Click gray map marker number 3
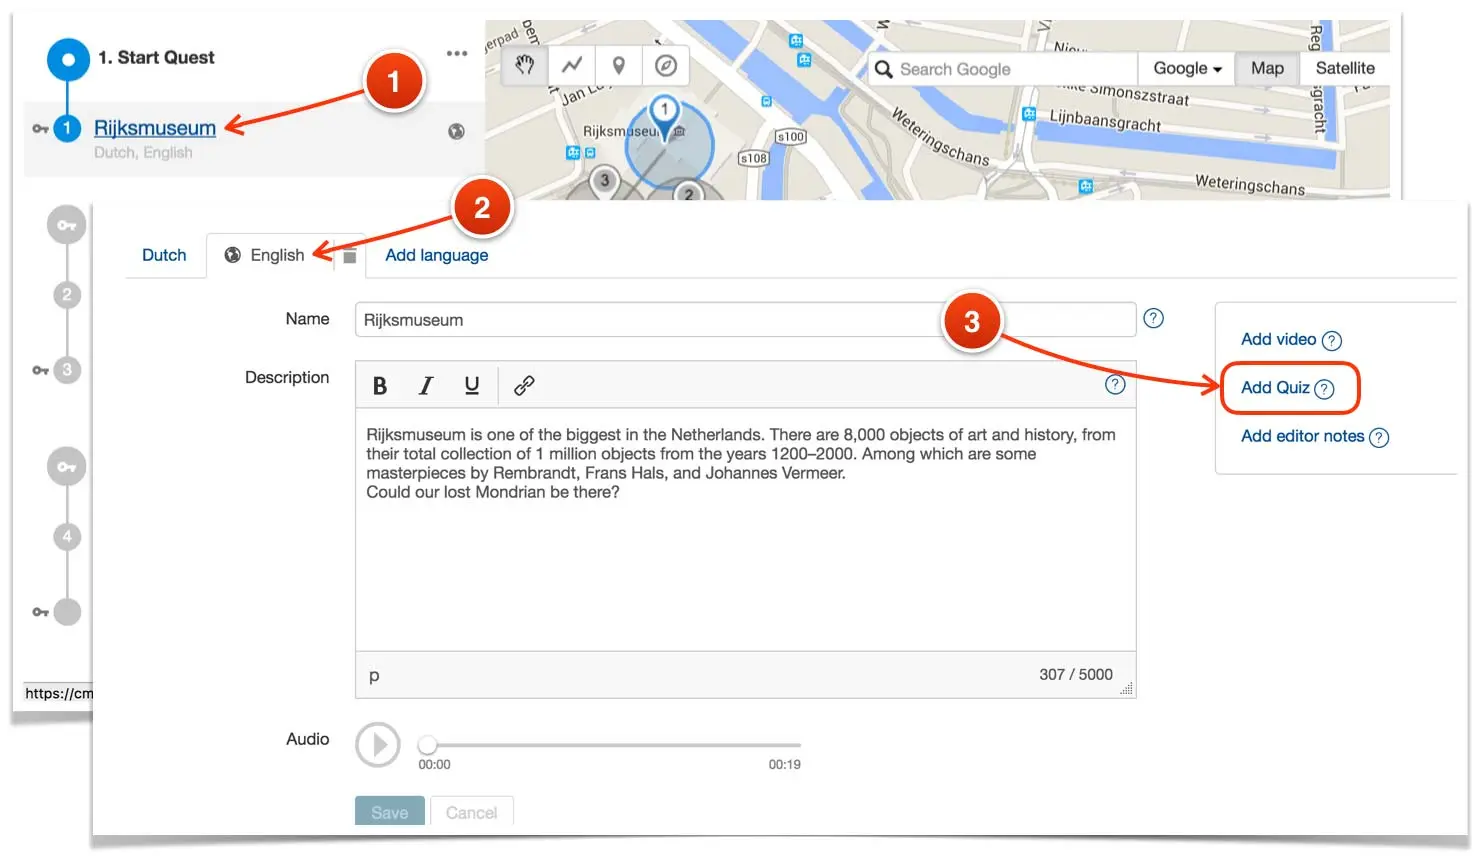The height and width of the screenshot is (860, 1482). pos(604,181)
